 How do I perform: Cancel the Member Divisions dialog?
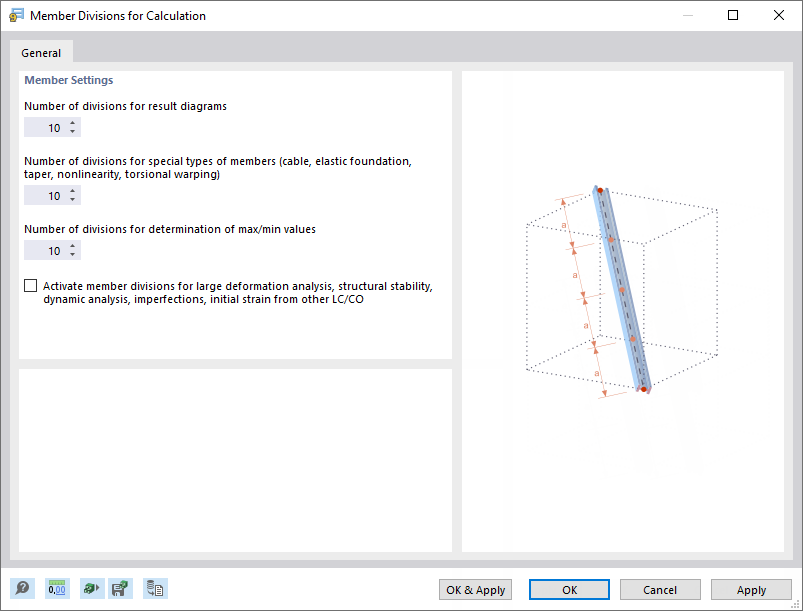660,589
